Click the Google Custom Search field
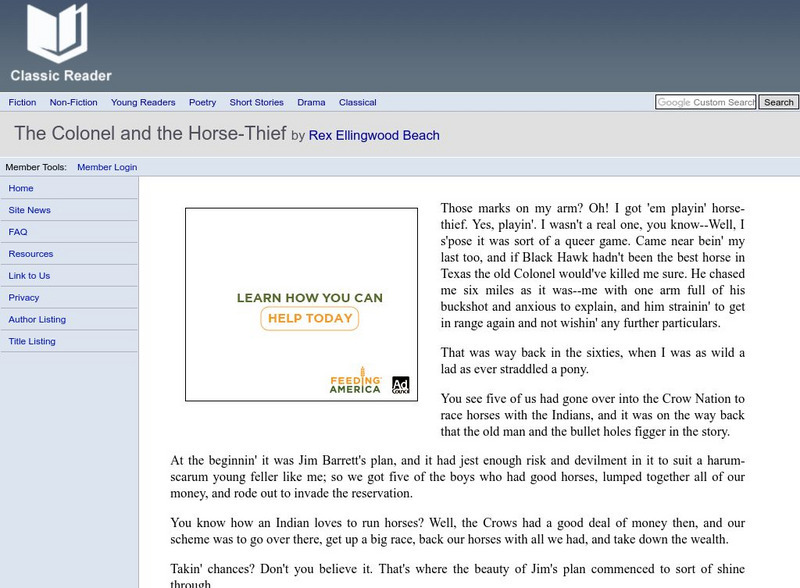This screenshot has width=800, height=588. click(x=706, y=102)
